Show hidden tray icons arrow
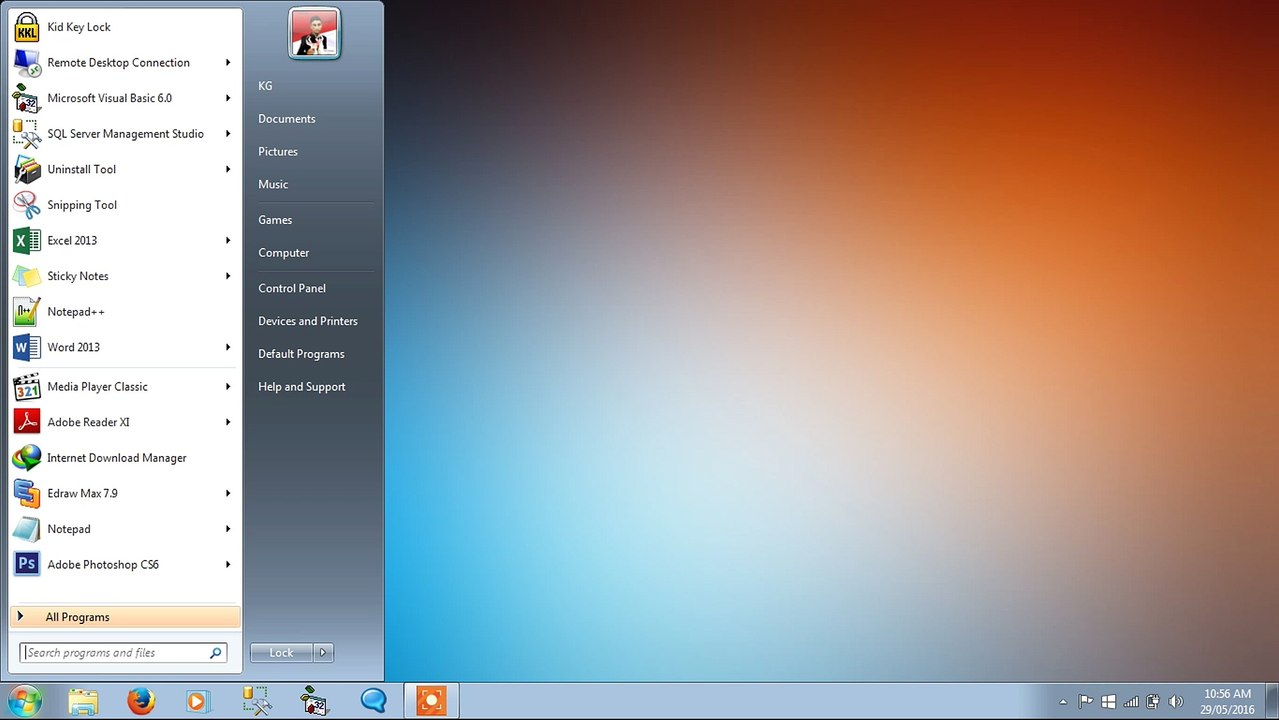Screen dimensions: 1279x720 tap(1063, 702)
